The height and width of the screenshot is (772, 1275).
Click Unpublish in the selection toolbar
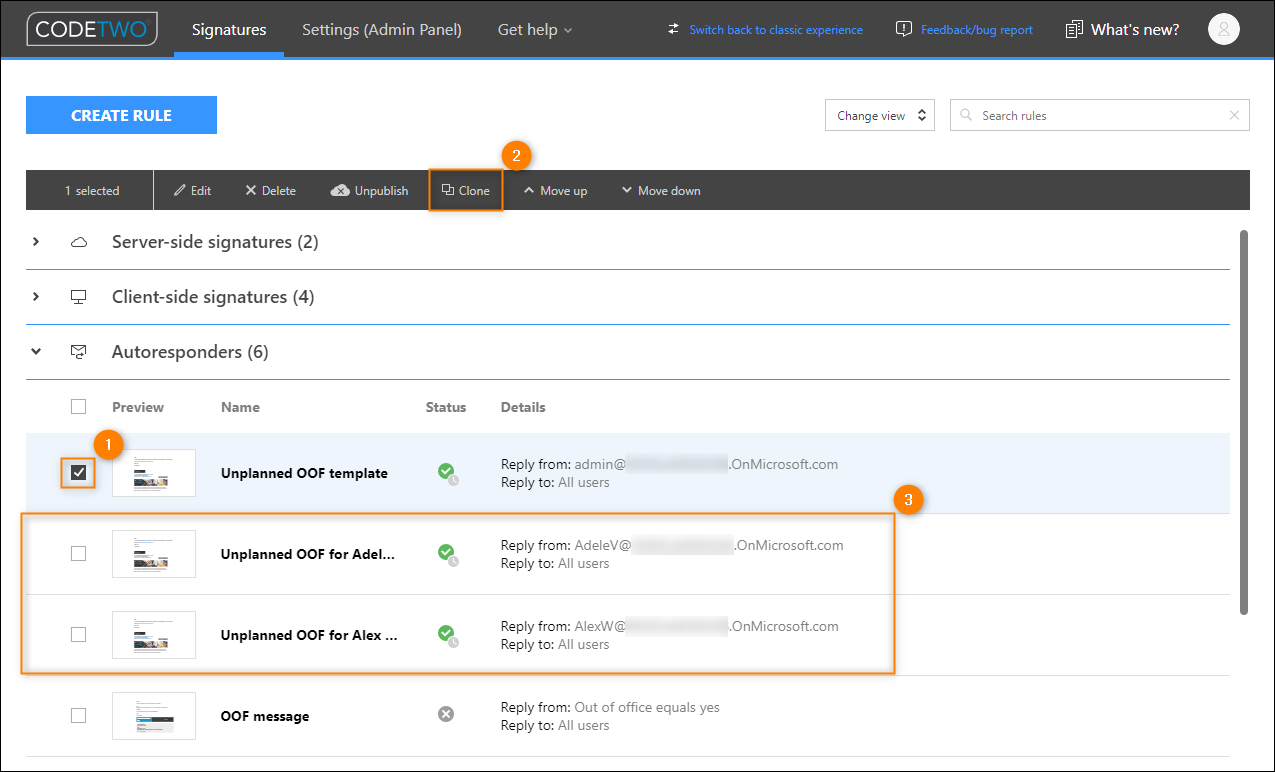[370, 190]
